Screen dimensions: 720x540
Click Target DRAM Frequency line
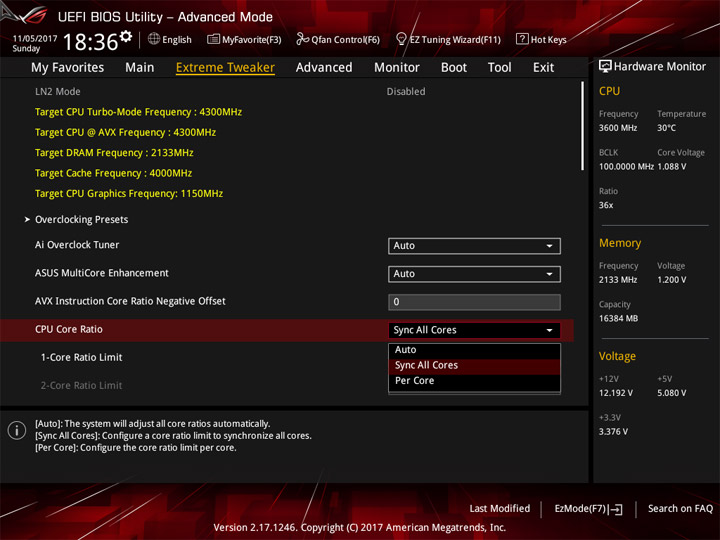[114, 153]
